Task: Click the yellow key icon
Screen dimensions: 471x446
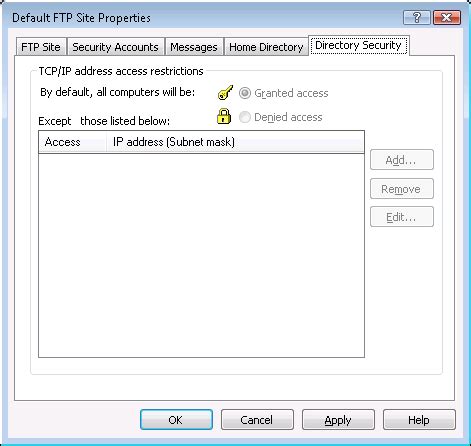Action: (x=225, y=93)
